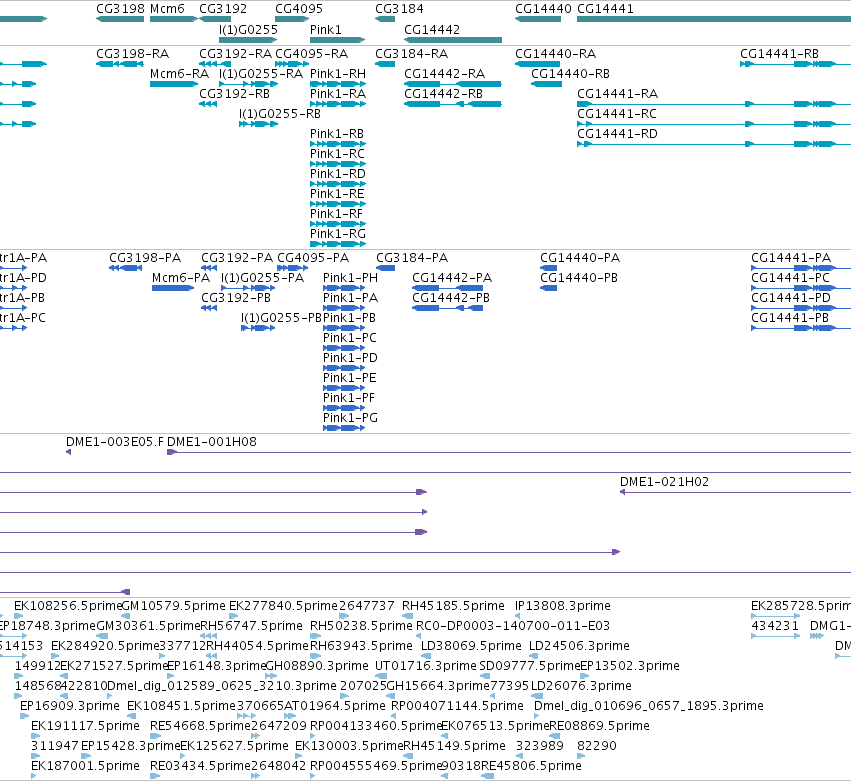Select EST GM10579.5prime label
The height and width of the screenshot is (781, 851).
point(173,606)
